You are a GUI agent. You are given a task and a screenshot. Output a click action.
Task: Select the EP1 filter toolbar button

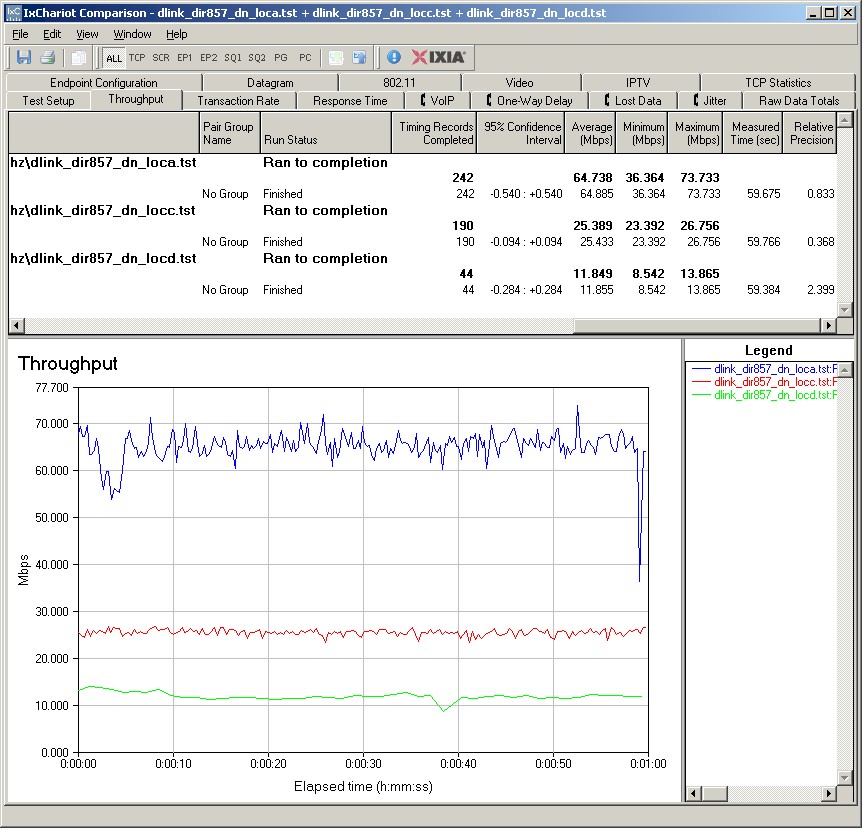pos(185,58)
